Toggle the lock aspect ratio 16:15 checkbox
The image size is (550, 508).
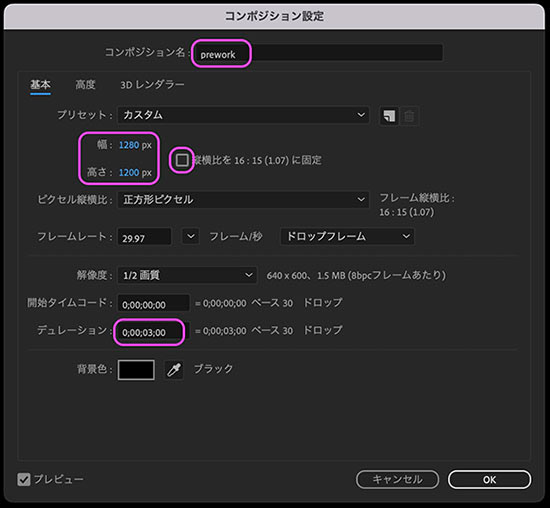182,160
